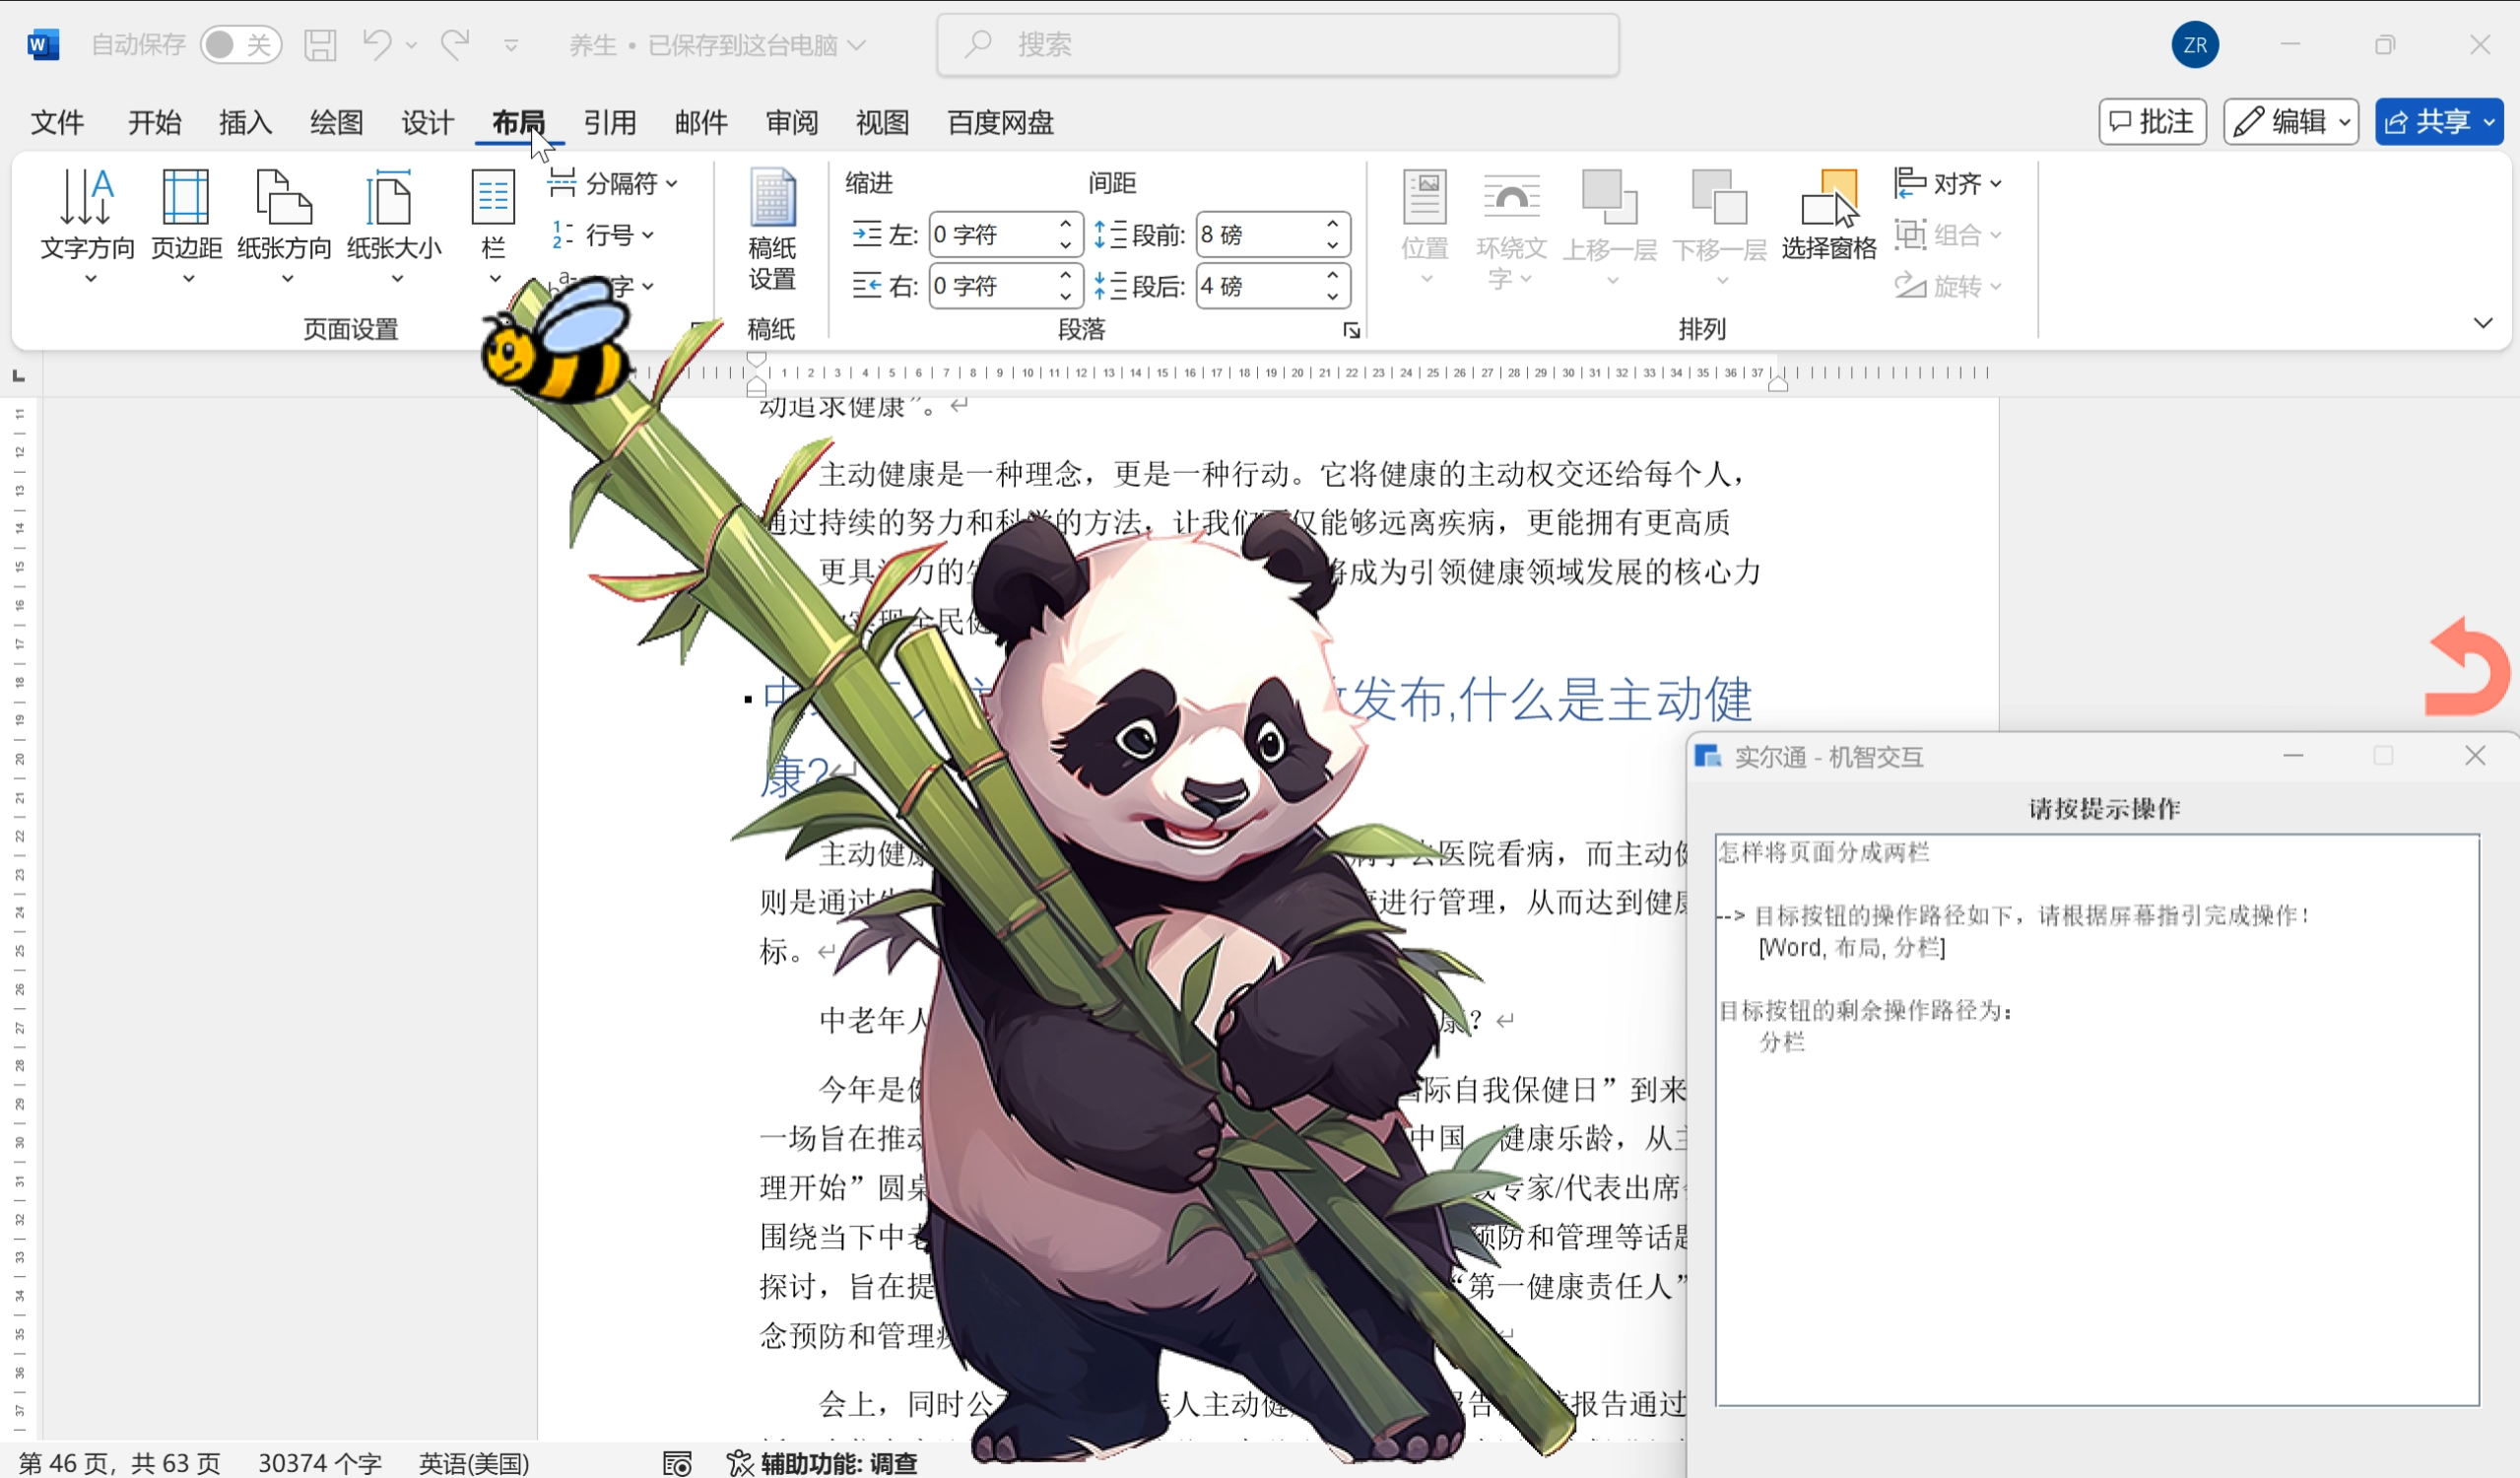
Task: Open the 环绕文字 wrap text tool
Action: (x=1511, y=230)
